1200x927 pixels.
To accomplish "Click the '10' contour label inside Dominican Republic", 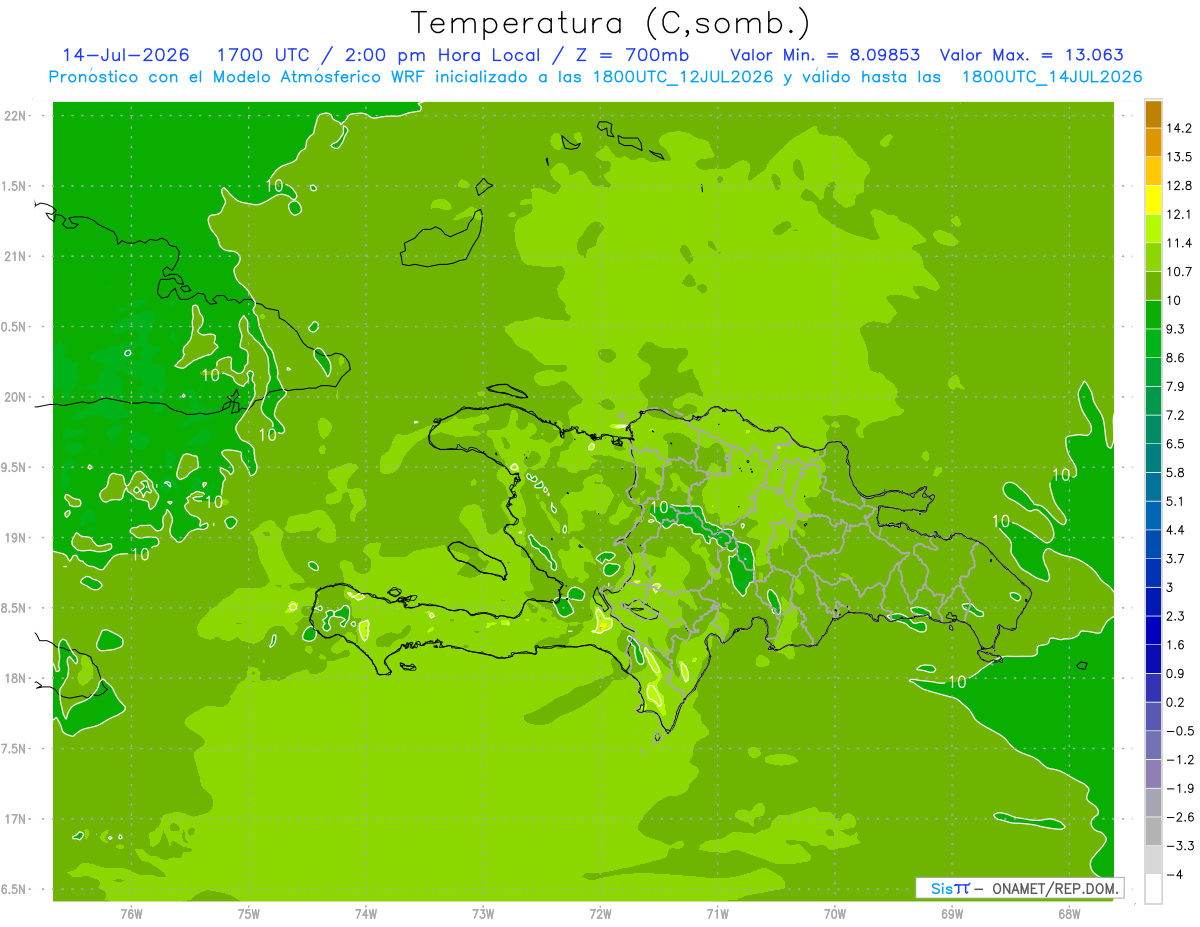I will coord(659,507).
